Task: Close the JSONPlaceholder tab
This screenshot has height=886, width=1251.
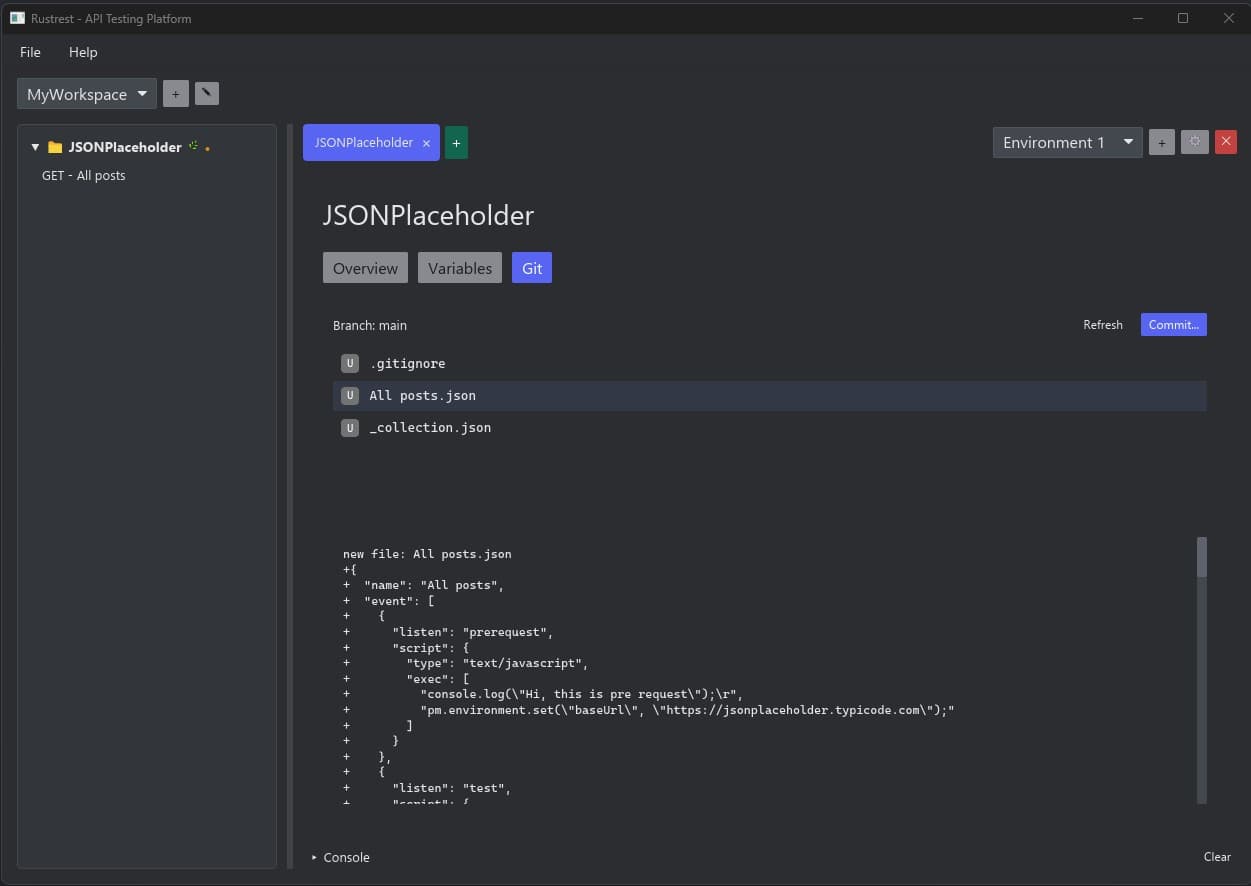Action: pos(426,143)
